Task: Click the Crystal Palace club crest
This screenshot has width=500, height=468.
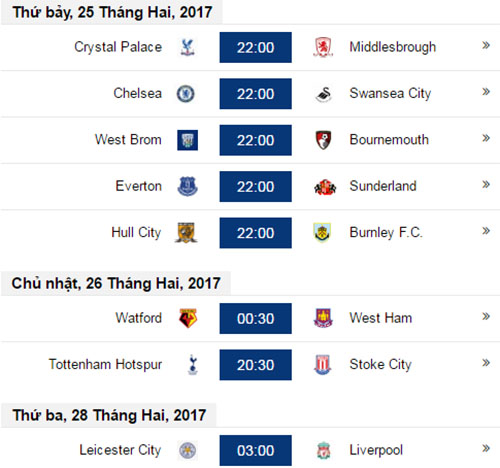Action: (x=187, y=47)
